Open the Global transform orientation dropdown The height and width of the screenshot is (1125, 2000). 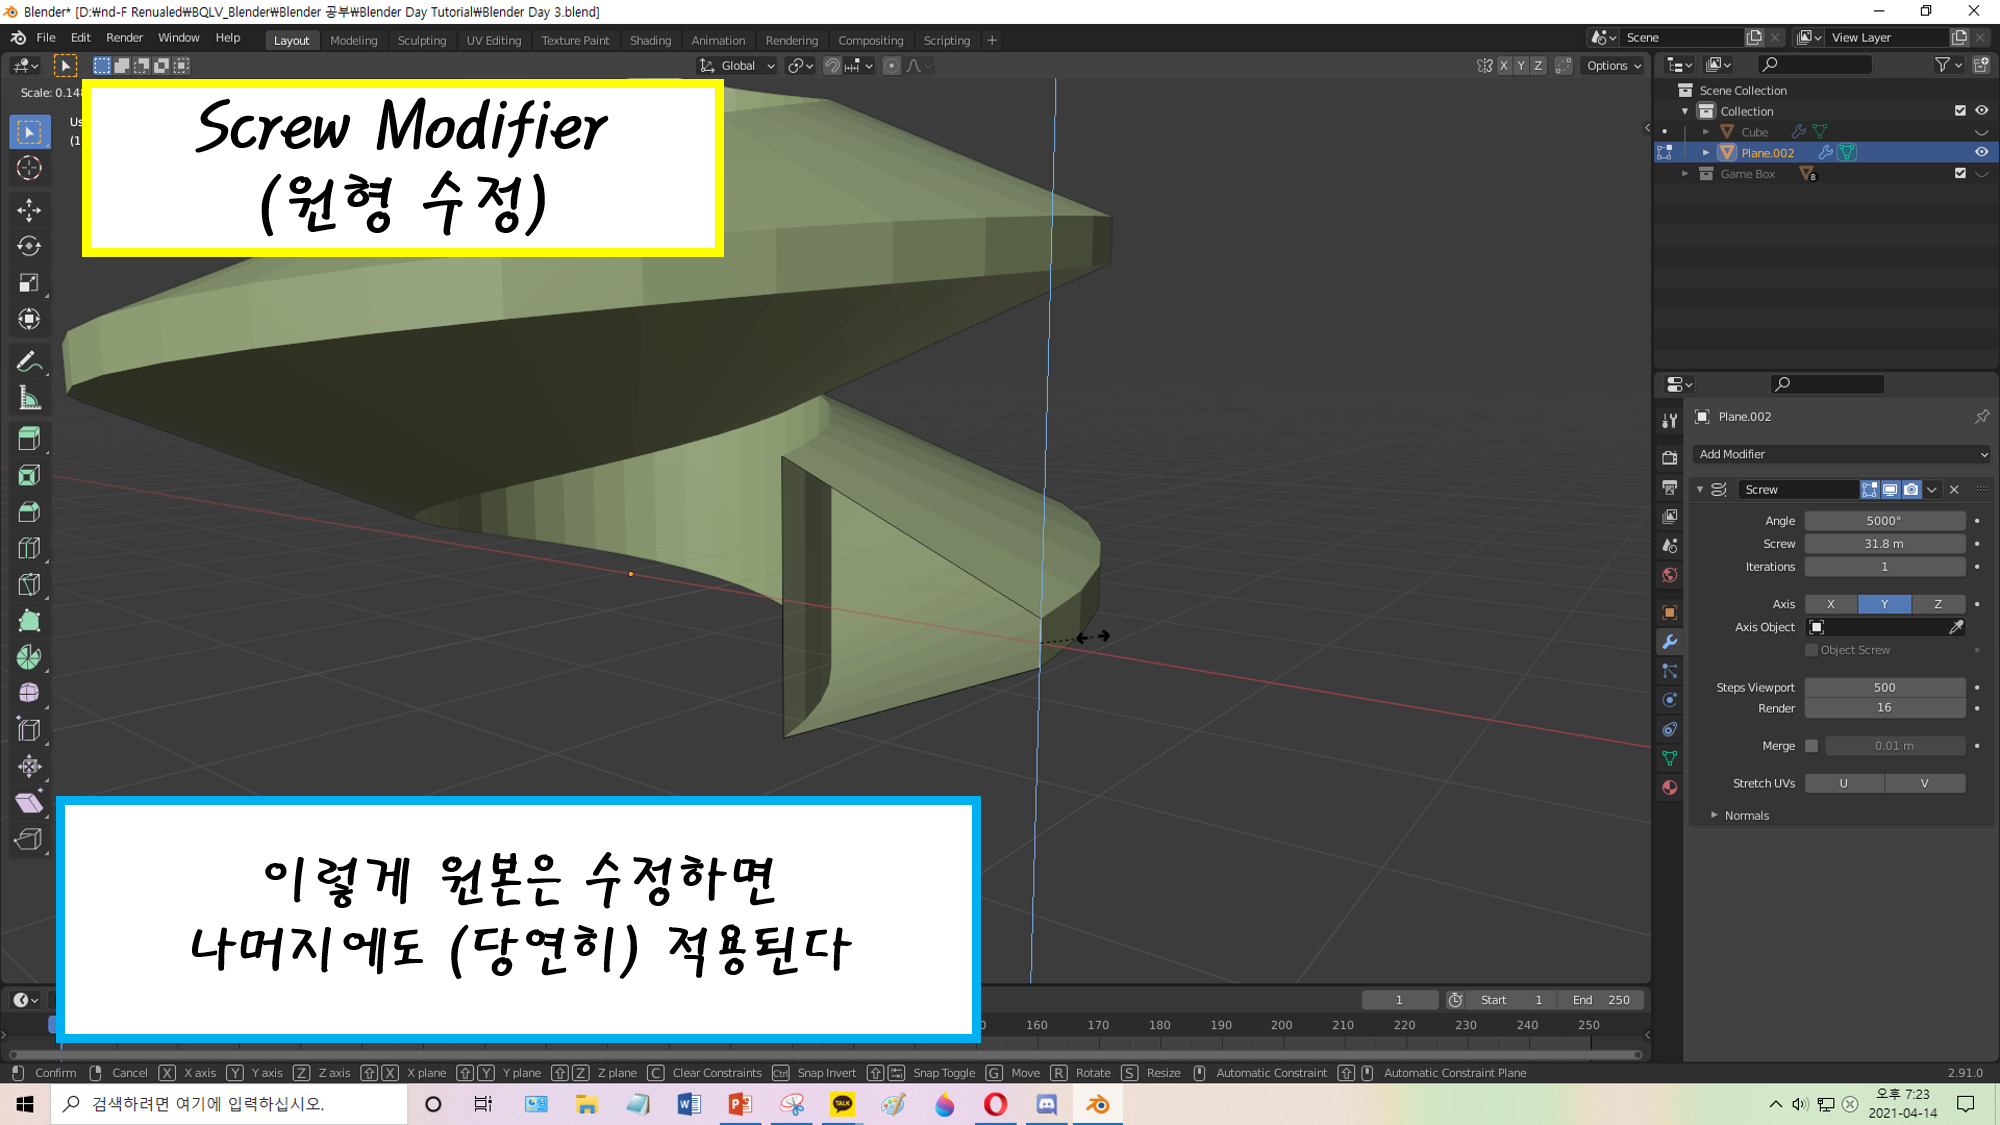coord(738,66)
